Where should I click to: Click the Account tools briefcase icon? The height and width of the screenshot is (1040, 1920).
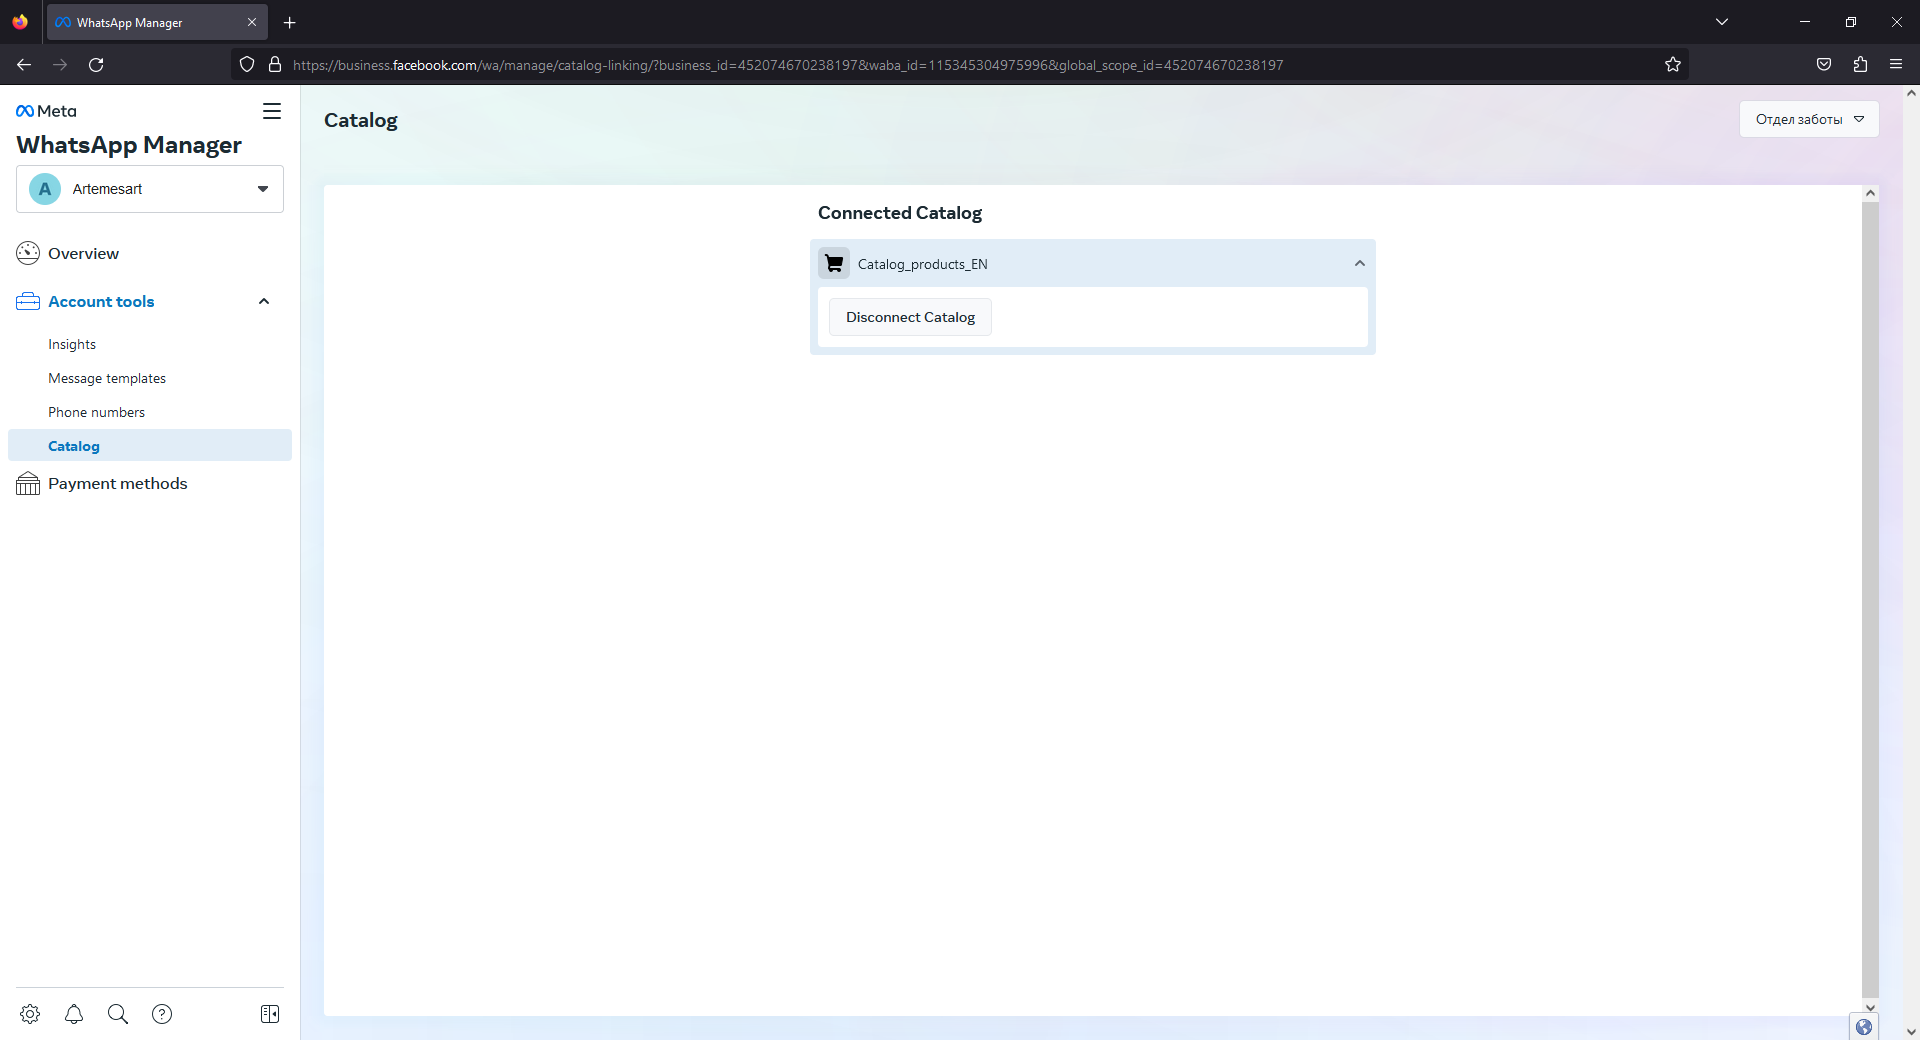[x=28, y=301]
